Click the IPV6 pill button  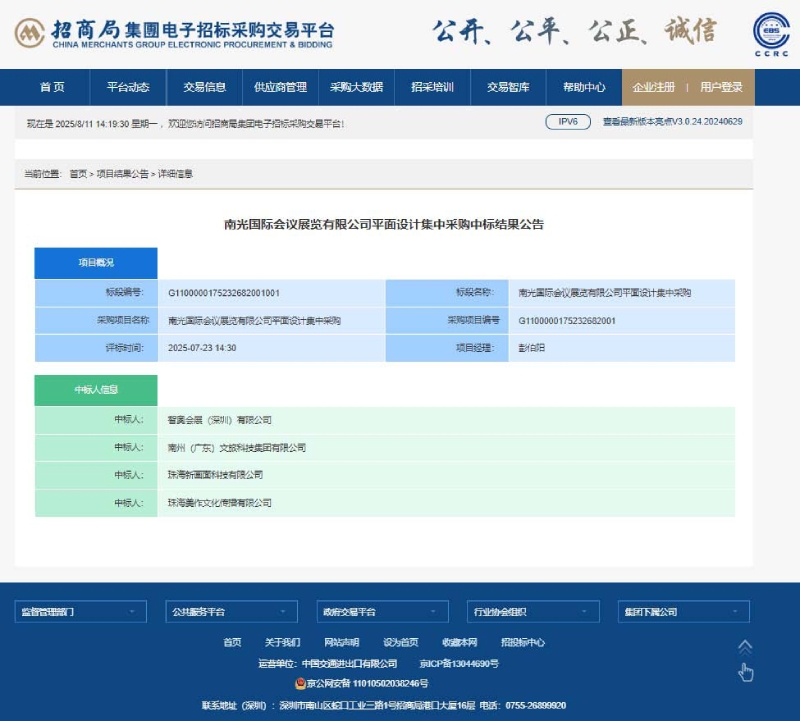pos(568,122)
